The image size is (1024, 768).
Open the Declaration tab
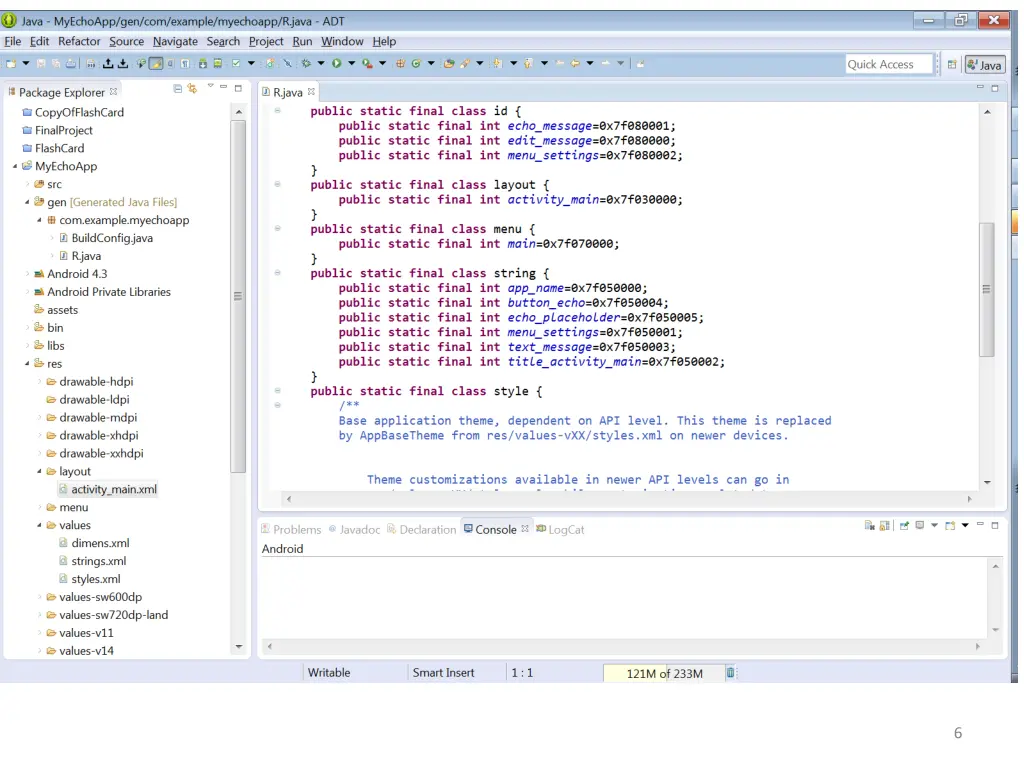point(422,530)
